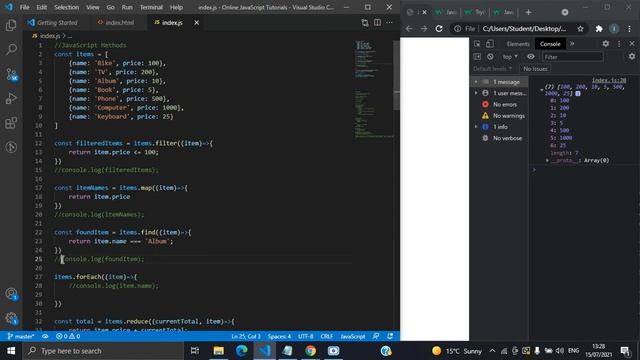This screenshot has width=640, height=360.
Task: Click the Windows taskbar search box
Action: [104, 351]
